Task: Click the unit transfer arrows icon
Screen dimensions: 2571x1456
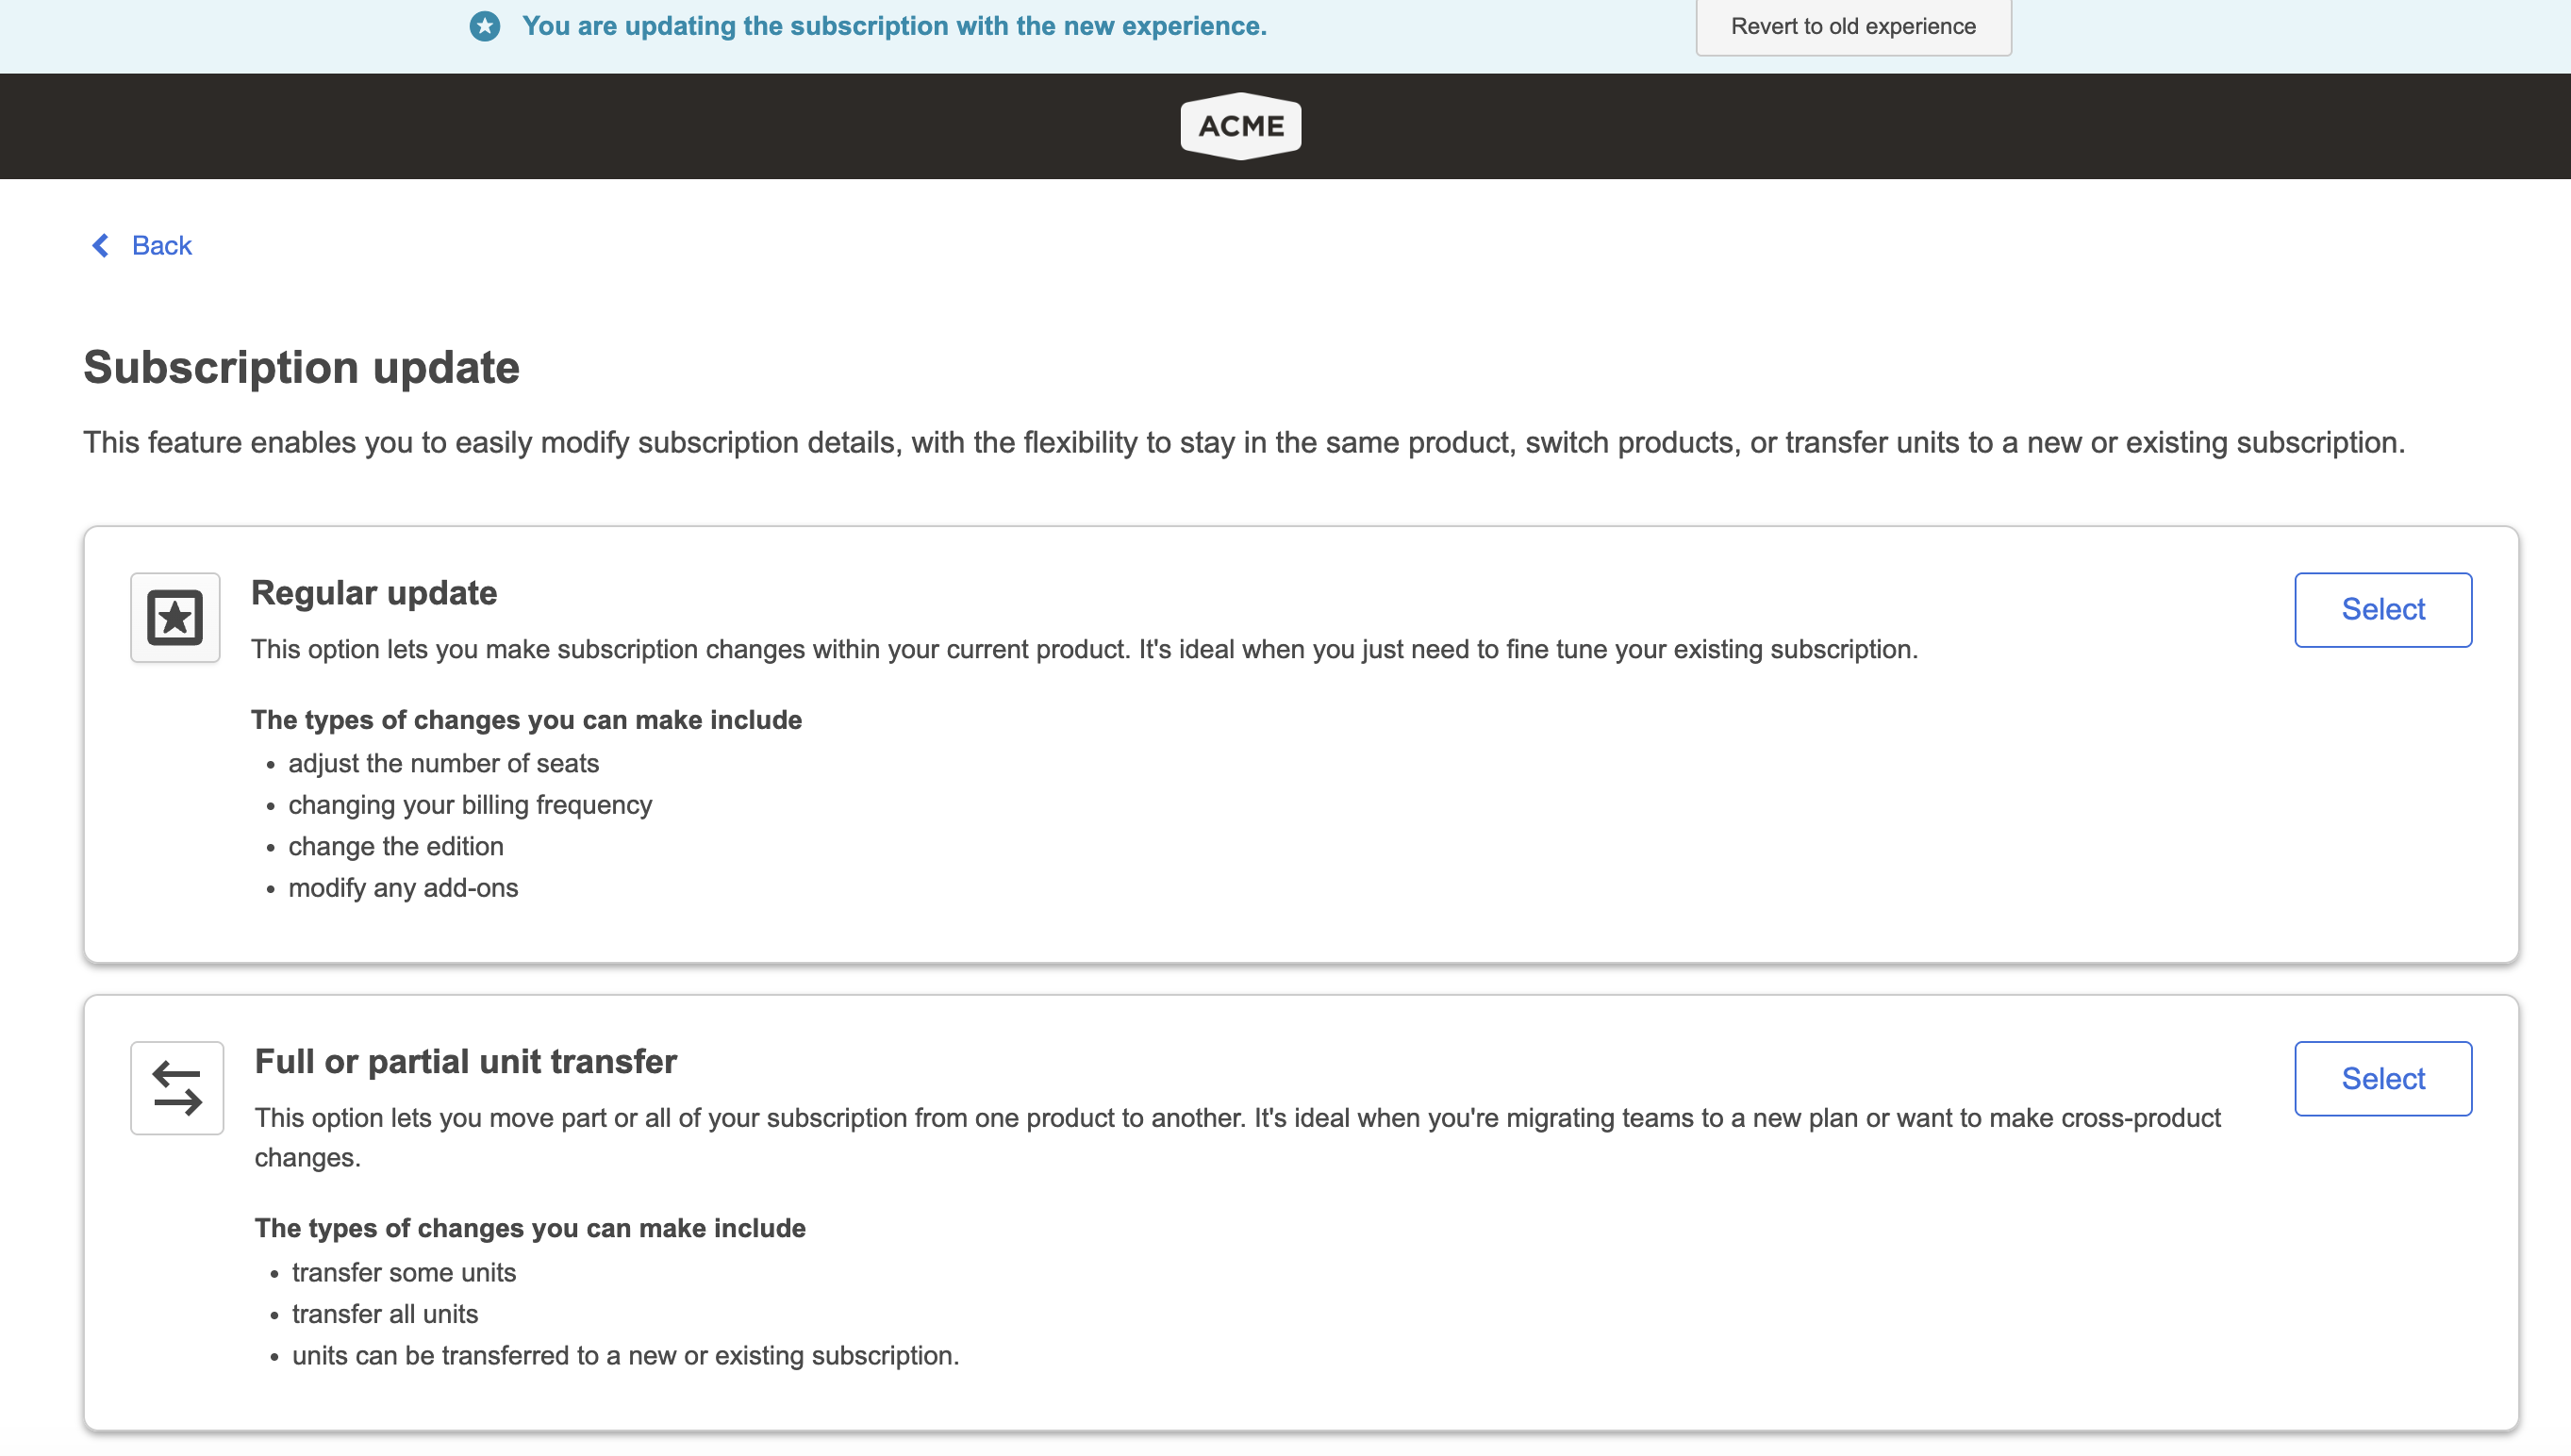Action: [177, 1088]
